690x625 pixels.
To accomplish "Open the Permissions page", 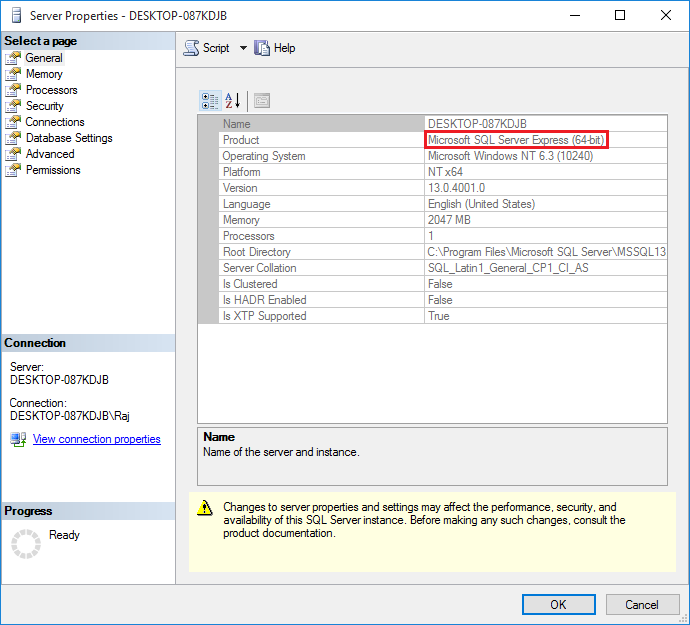I will click(53, 170).
